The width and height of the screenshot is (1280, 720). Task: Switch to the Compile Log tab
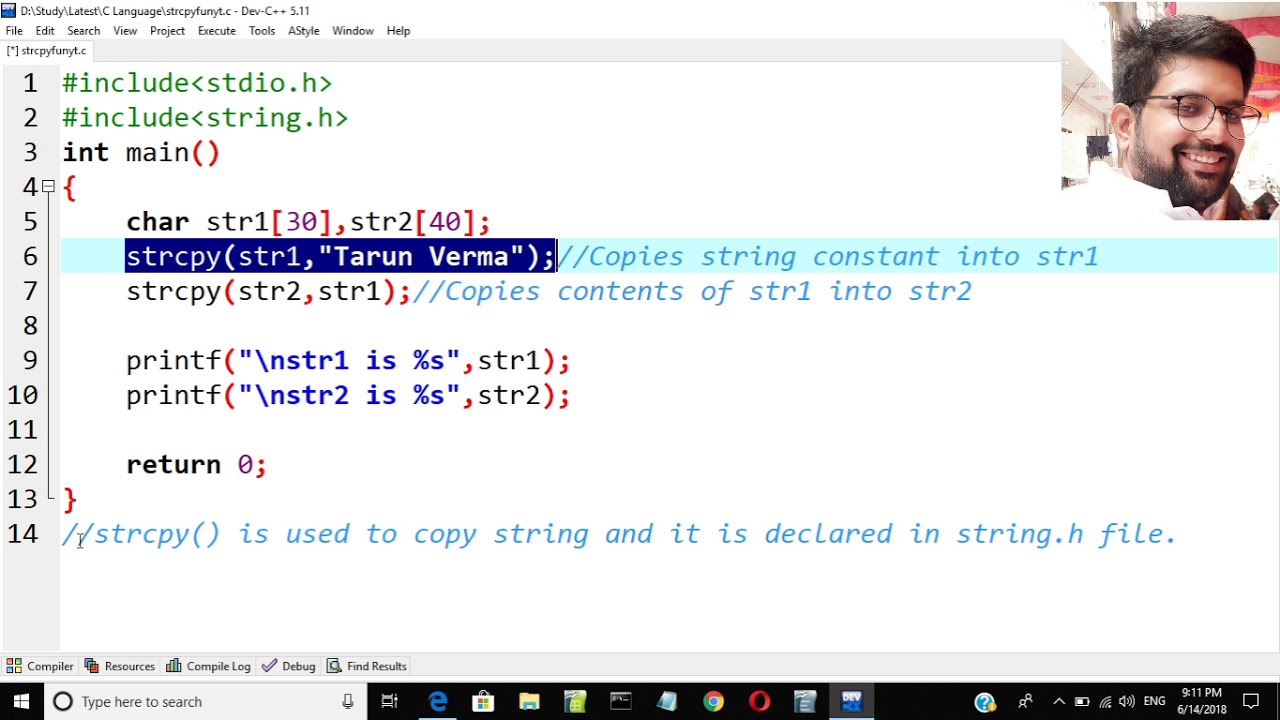click(208, 666)
